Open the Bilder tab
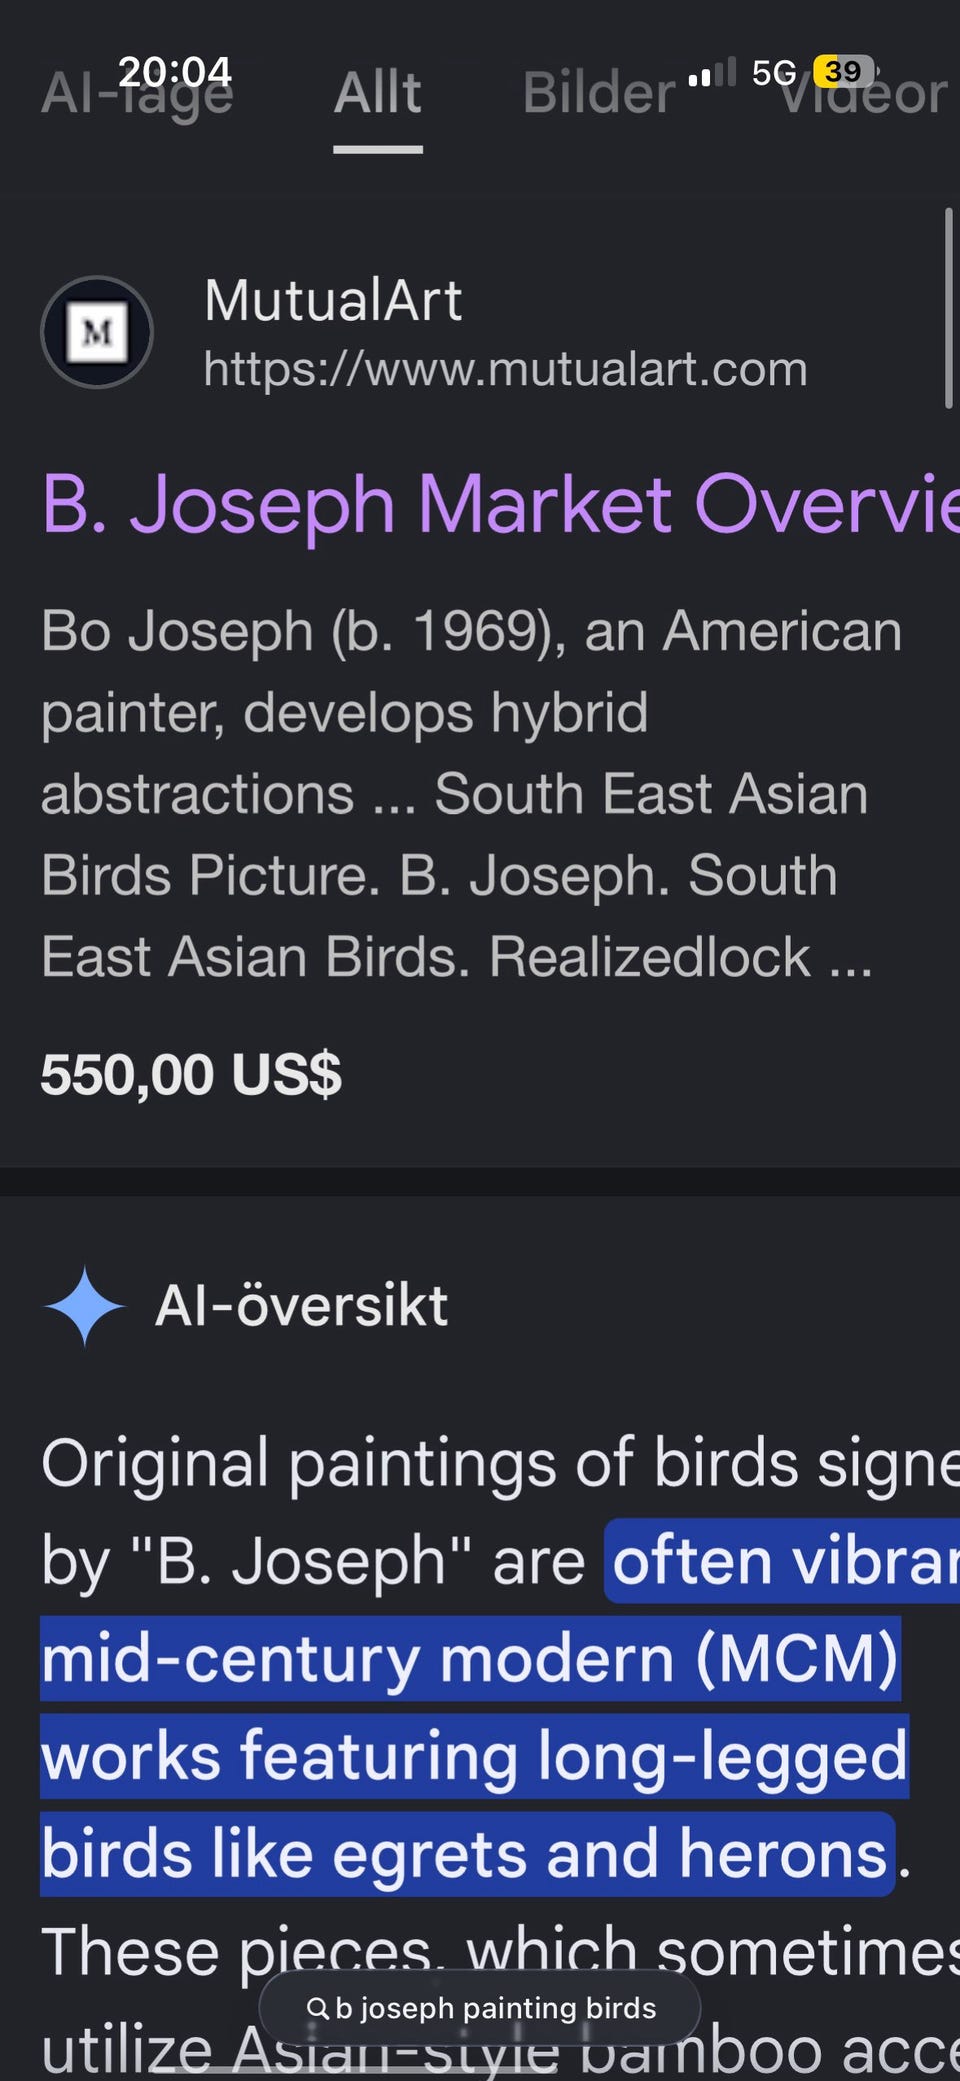 [x=599, y=94]
